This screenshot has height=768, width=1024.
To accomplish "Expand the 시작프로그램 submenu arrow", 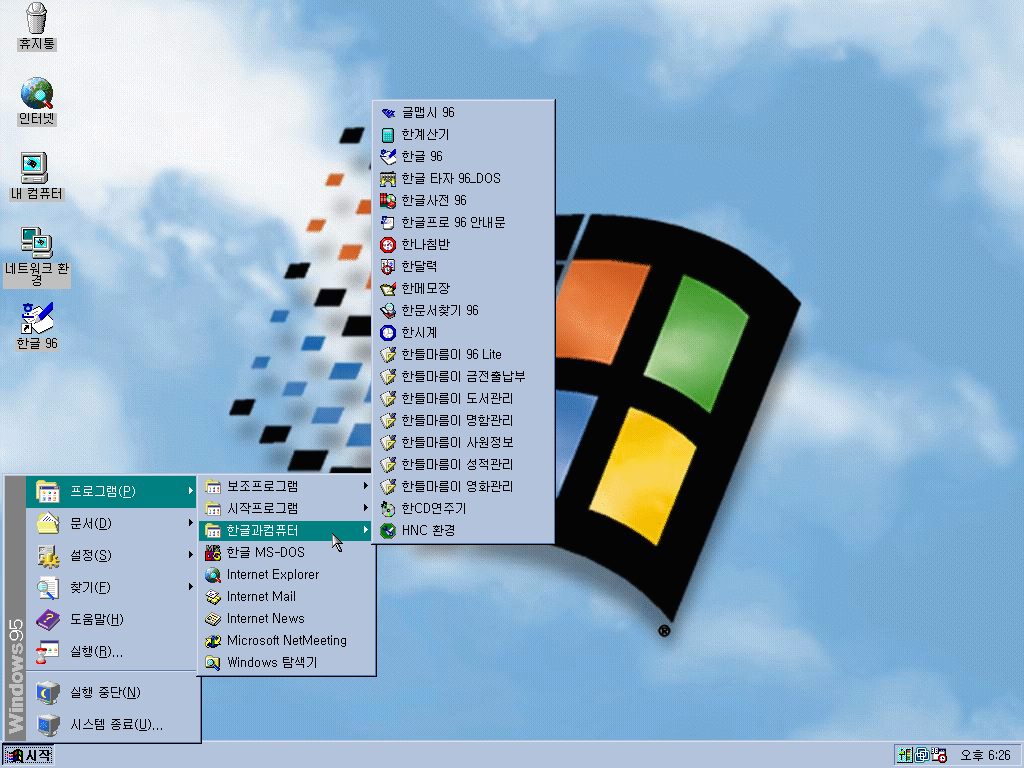I will 365,507.
